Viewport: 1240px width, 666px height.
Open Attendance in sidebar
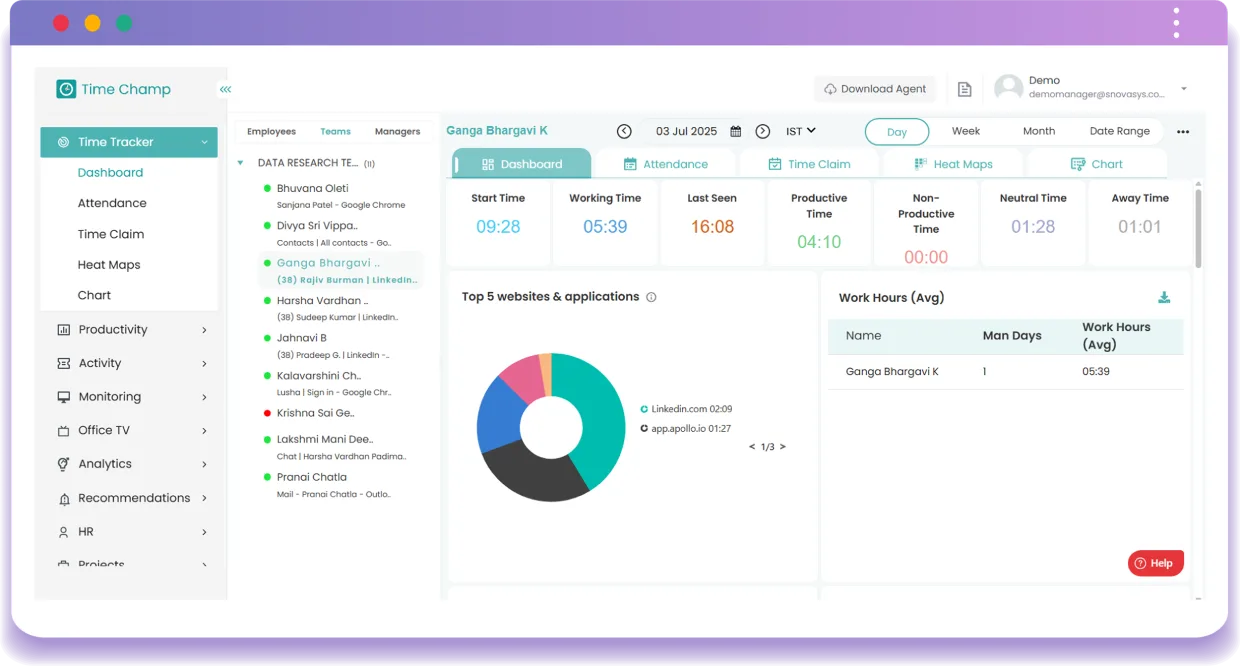[x=112, y=203]
